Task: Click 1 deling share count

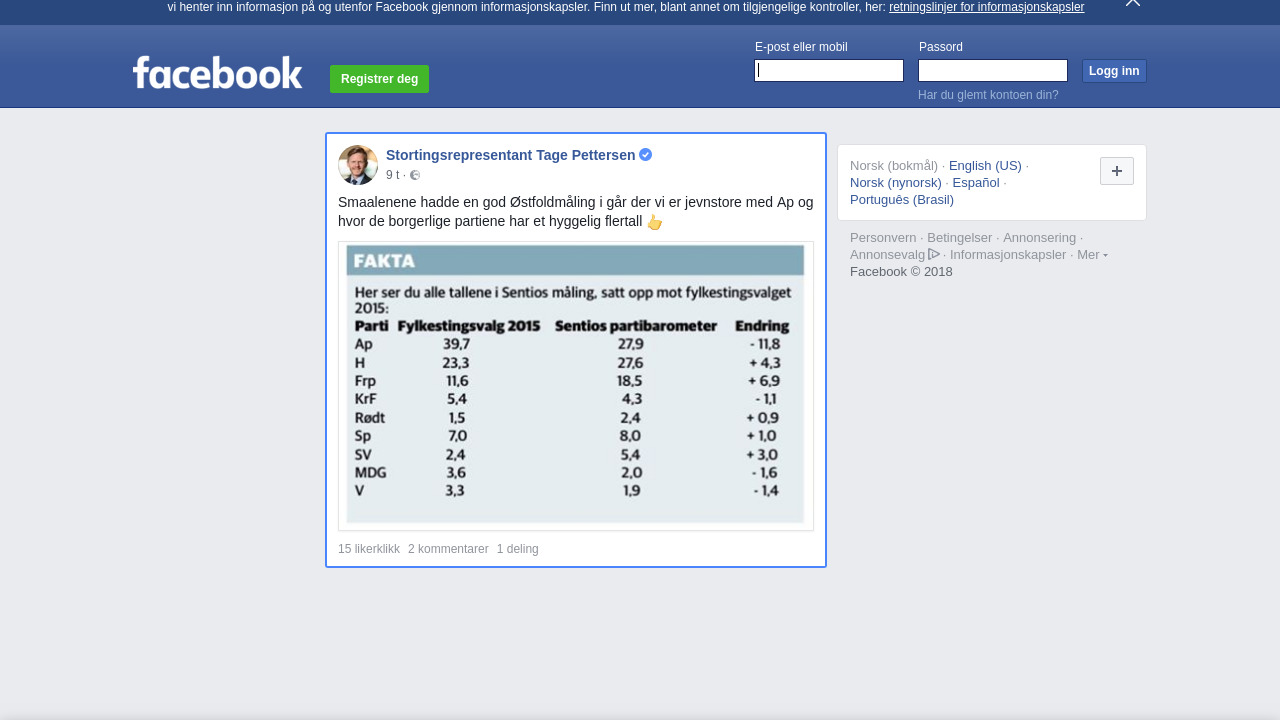Action: [517, 549]
